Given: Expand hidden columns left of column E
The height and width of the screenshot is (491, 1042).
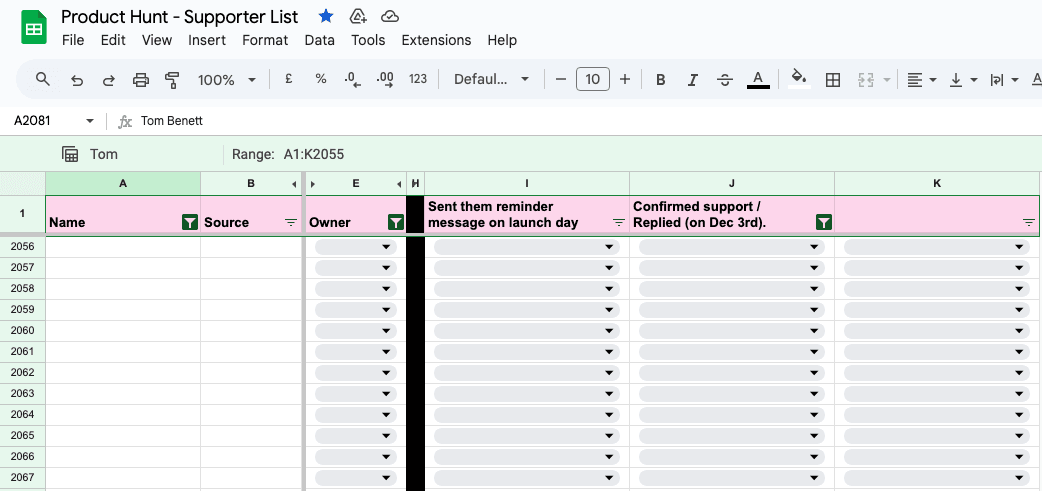Looking at the screenshot, I should pyautogui.click(x=313, y=184).
